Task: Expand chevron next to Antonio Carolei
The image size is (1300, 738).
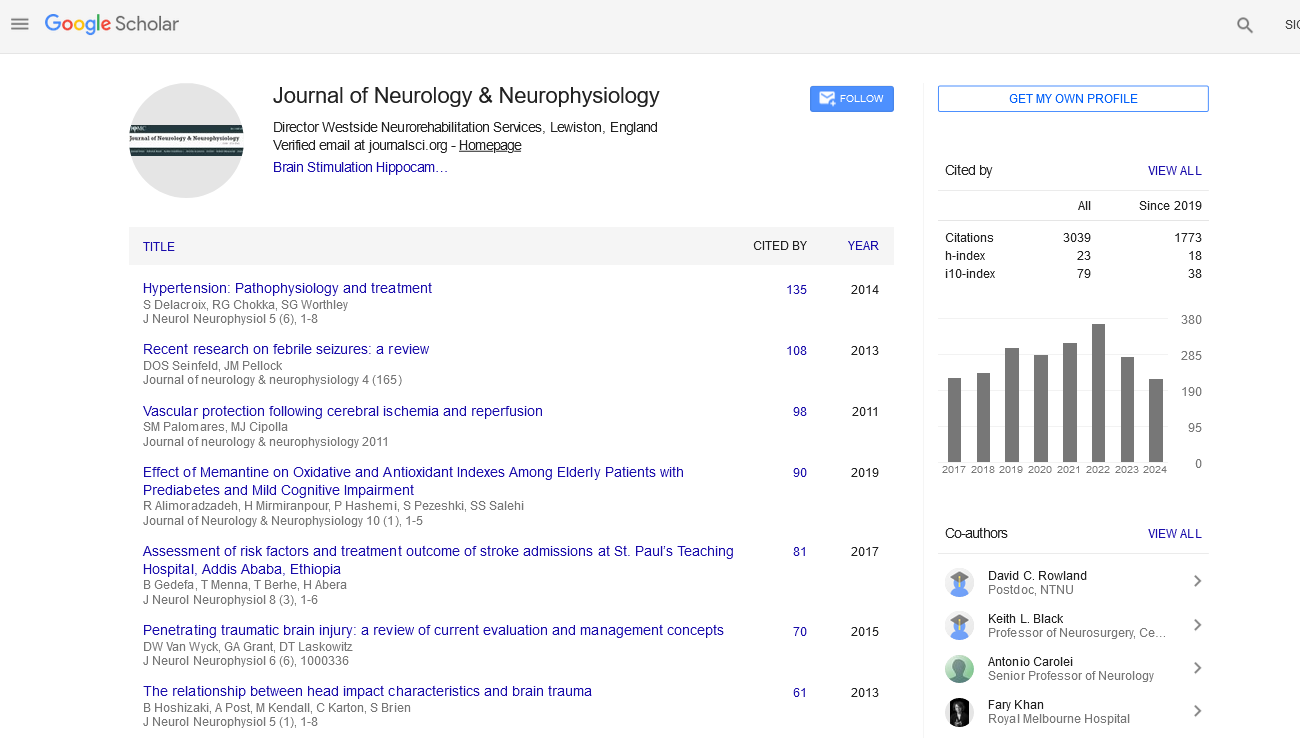Action: tap(1197, 668)
